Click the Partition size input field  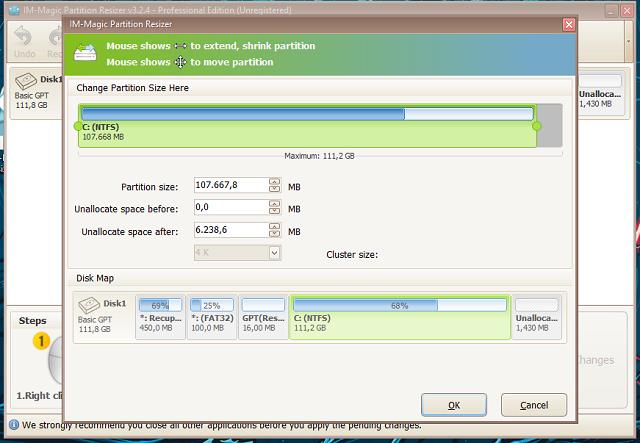(x=231, y=185)
